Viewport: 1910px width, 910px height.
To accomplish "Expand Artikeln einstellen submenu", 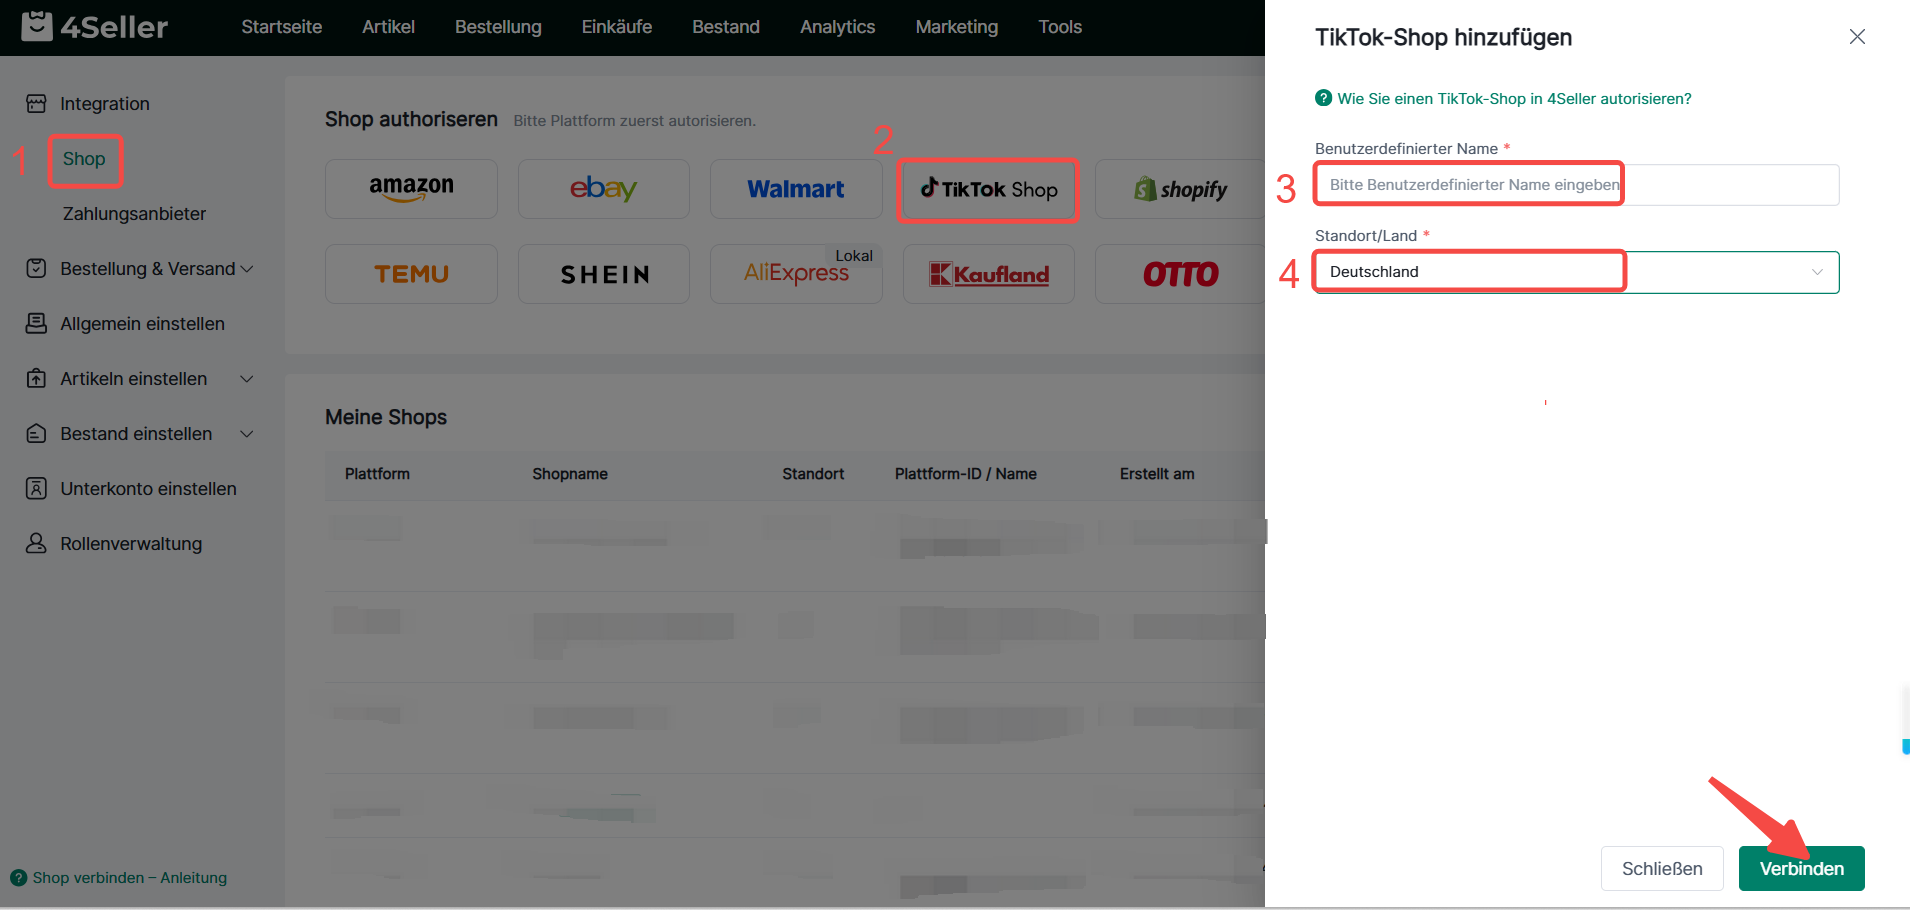I will (x=247, y=379).
